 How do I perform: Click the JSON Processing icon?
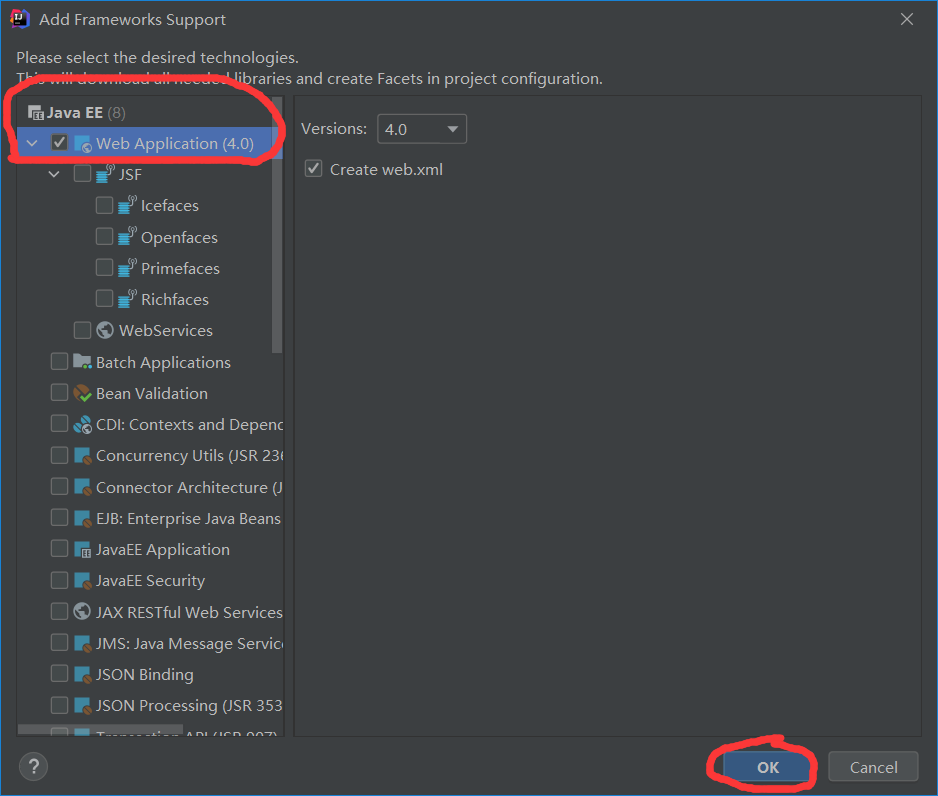click(x=82, y=706)
